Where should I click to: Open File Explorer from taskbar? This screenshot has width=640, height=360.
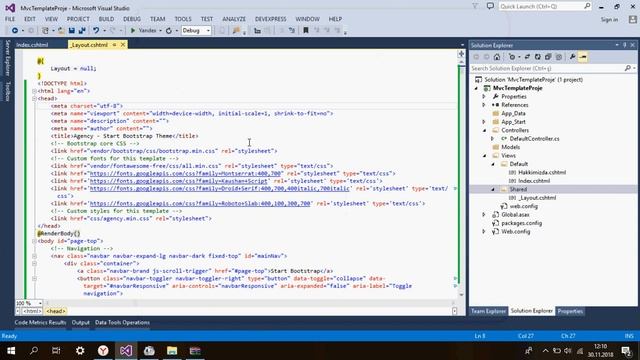172,351
